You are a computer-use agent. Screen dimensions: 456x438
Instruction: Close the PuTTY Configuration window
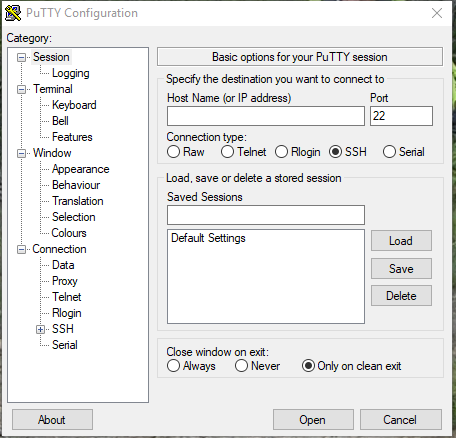(x=437, y=13)
